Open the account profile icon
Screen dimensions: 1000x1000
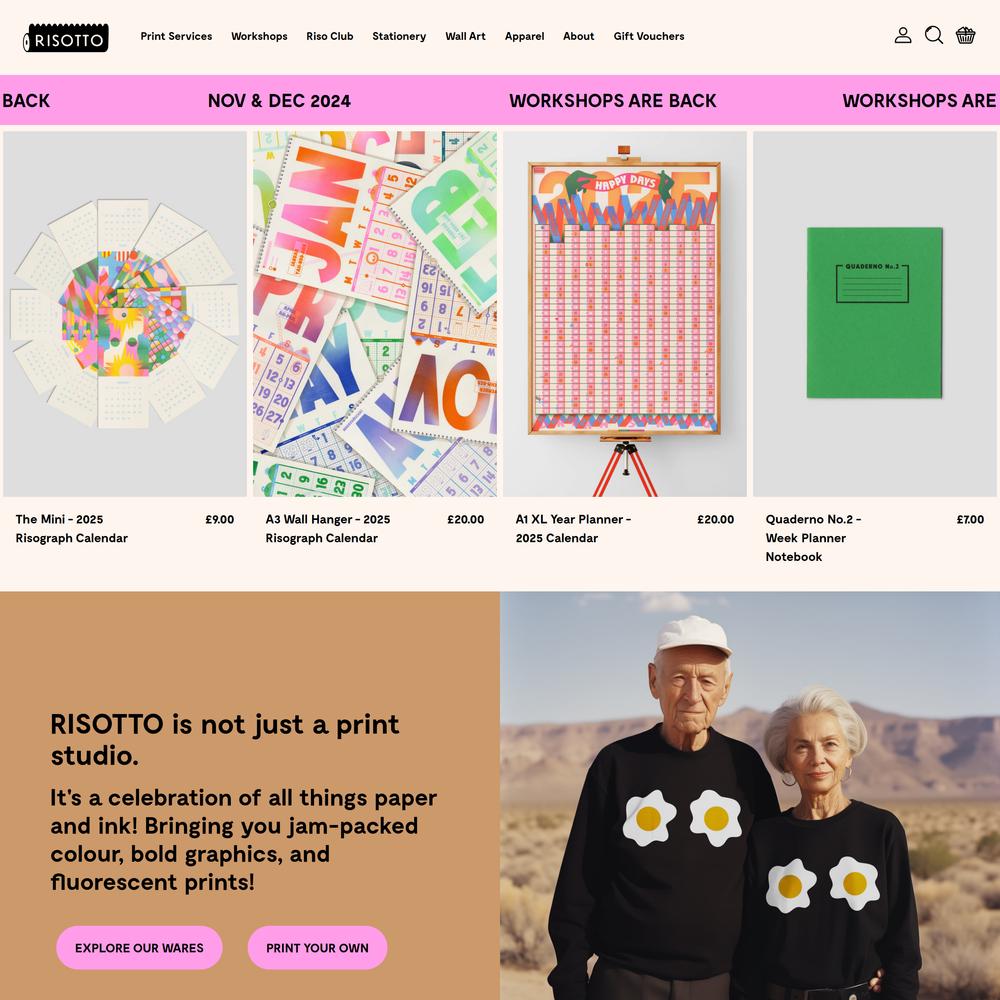pos(902,35)
